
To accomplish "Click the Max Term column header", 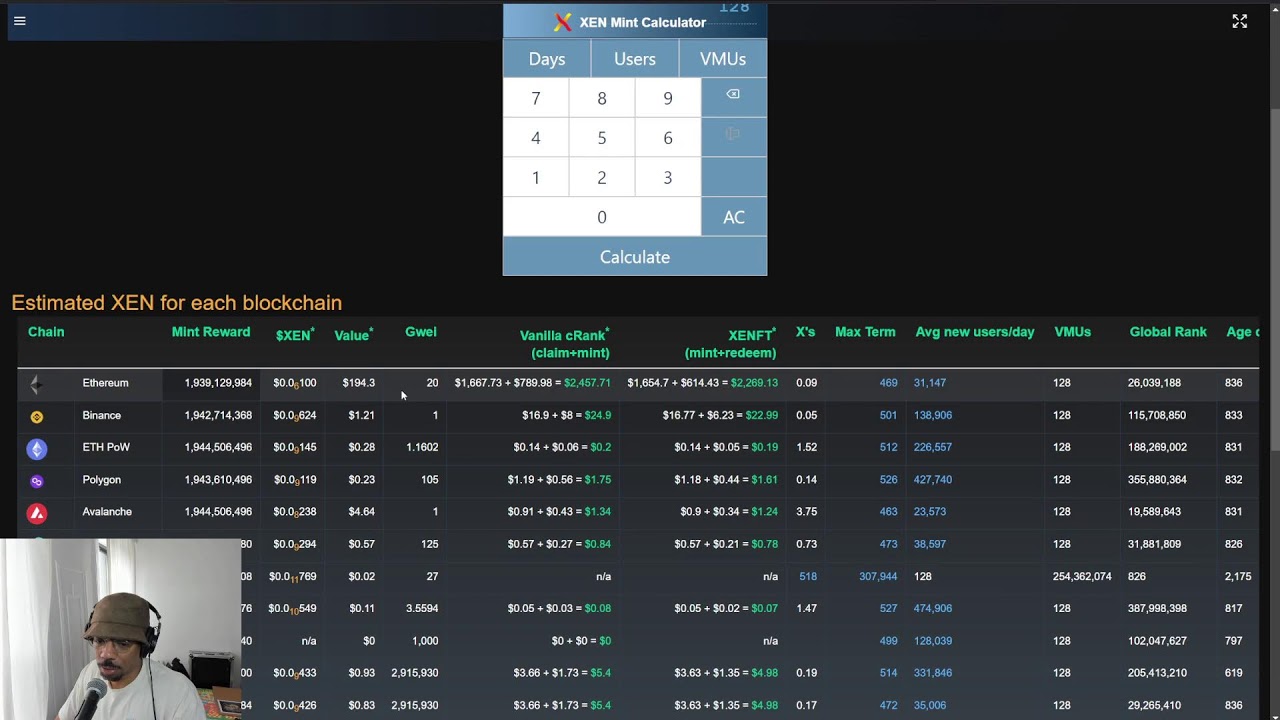I will pos(865,332).
